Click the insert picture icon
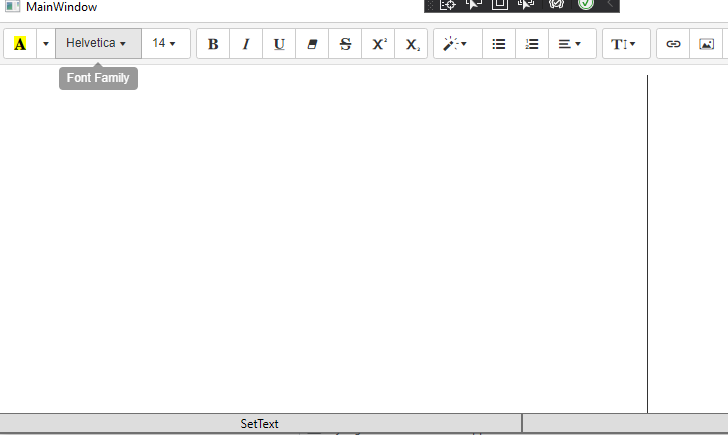728x435 pixels. point(707,44)
